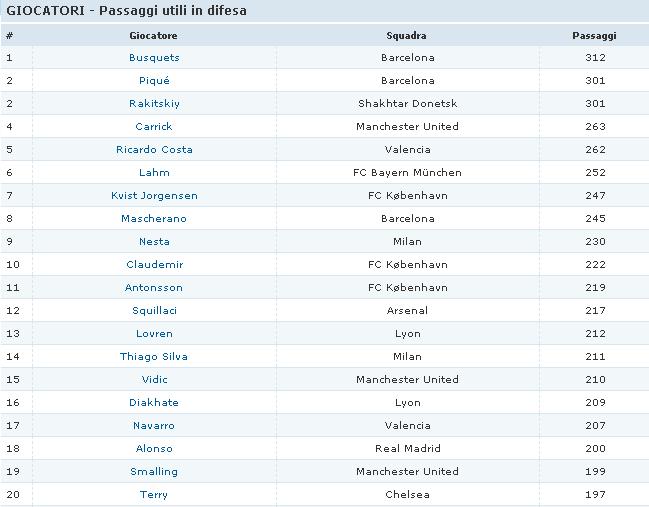This screenshot has height=507, width=649.
Task: Open the Thiago Silva link
Action: (x=154, y=357)
